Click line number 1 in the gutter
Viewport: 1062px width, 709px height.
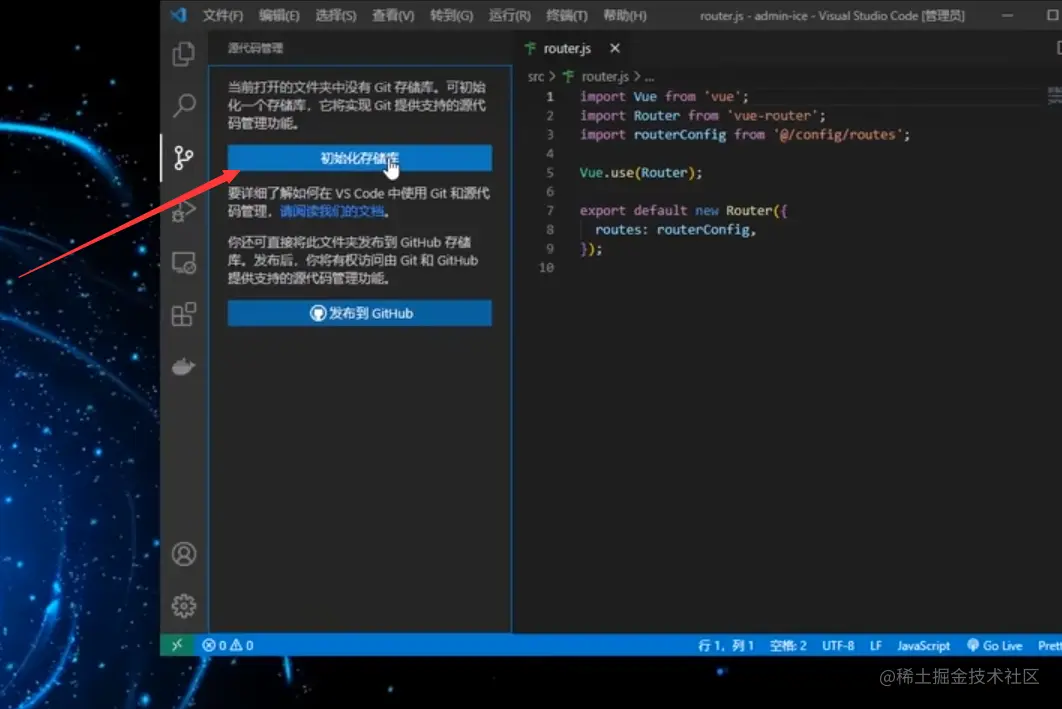550,97
